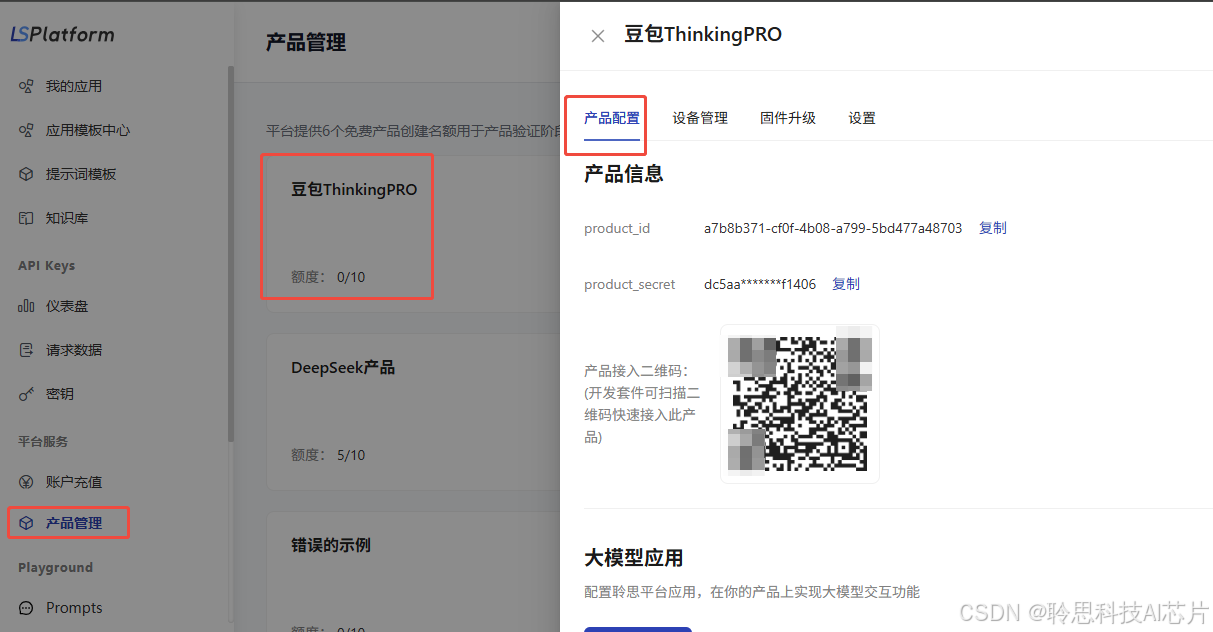Click the blue button below 大模型应用
Screen dimensions: 1213x632
(638, 629)
